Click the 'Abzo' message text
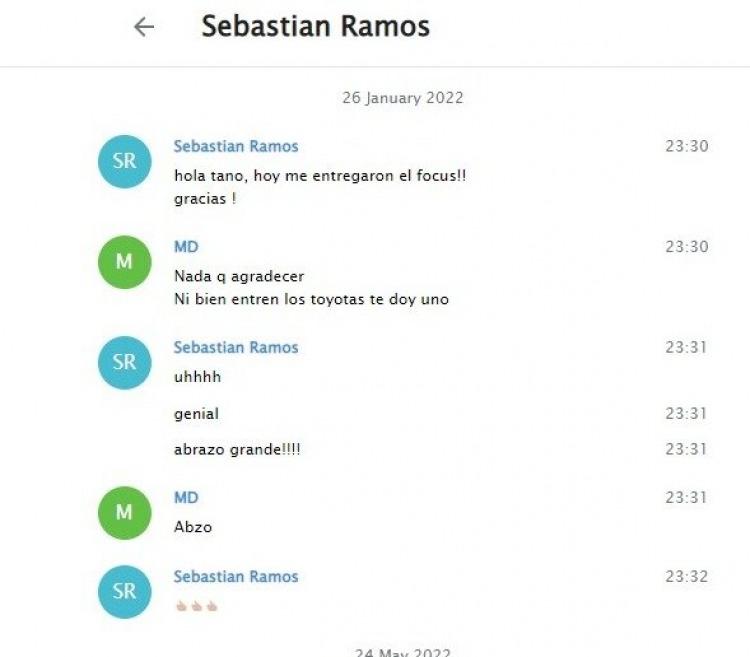 tap(193, 527)
